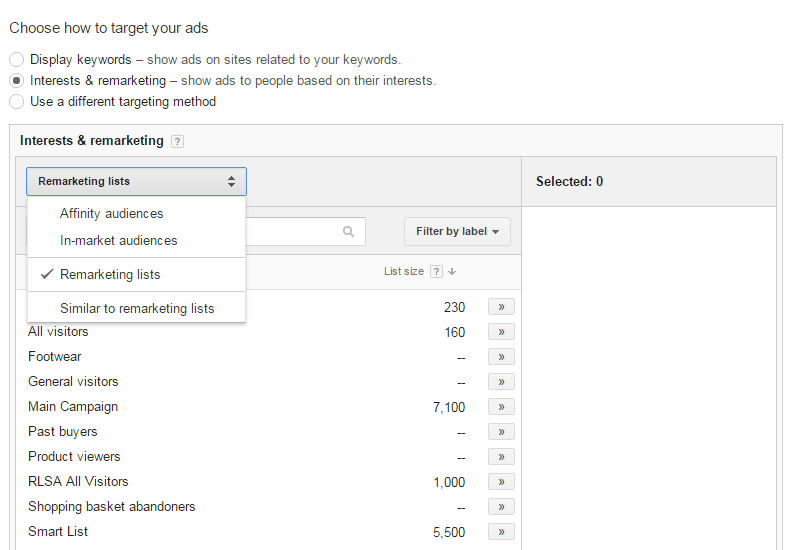Select Similar to remarketing lists option
Viewport: 789px width, 550px height.
point(137,308)
